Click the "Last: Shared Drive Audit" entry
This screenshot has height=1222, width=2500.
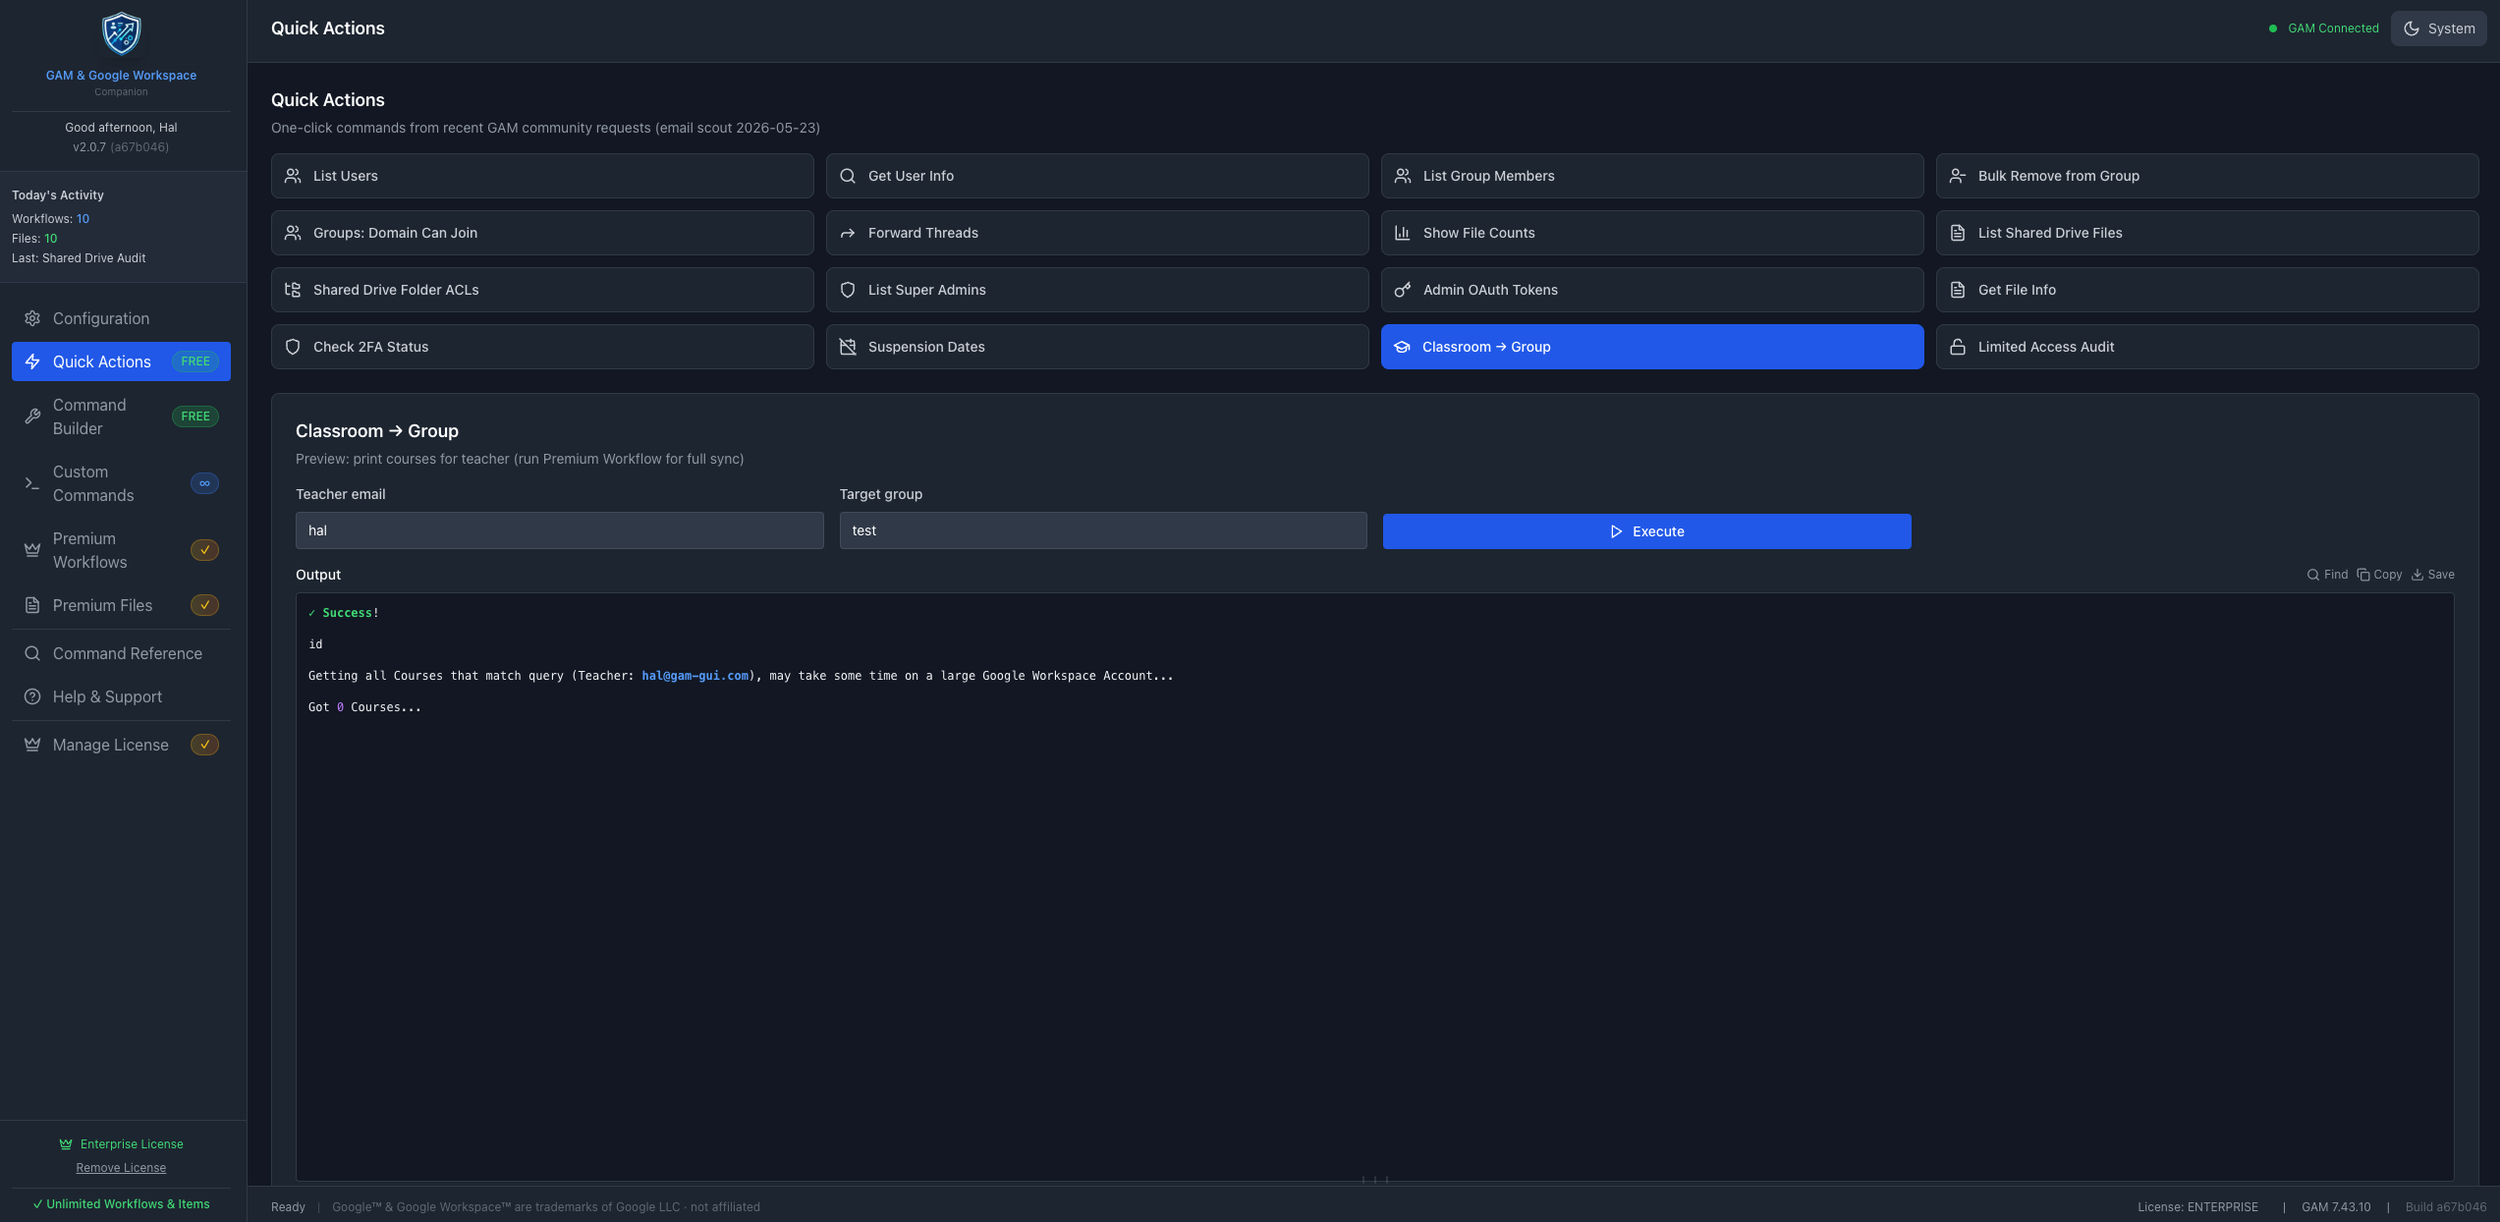79,258
